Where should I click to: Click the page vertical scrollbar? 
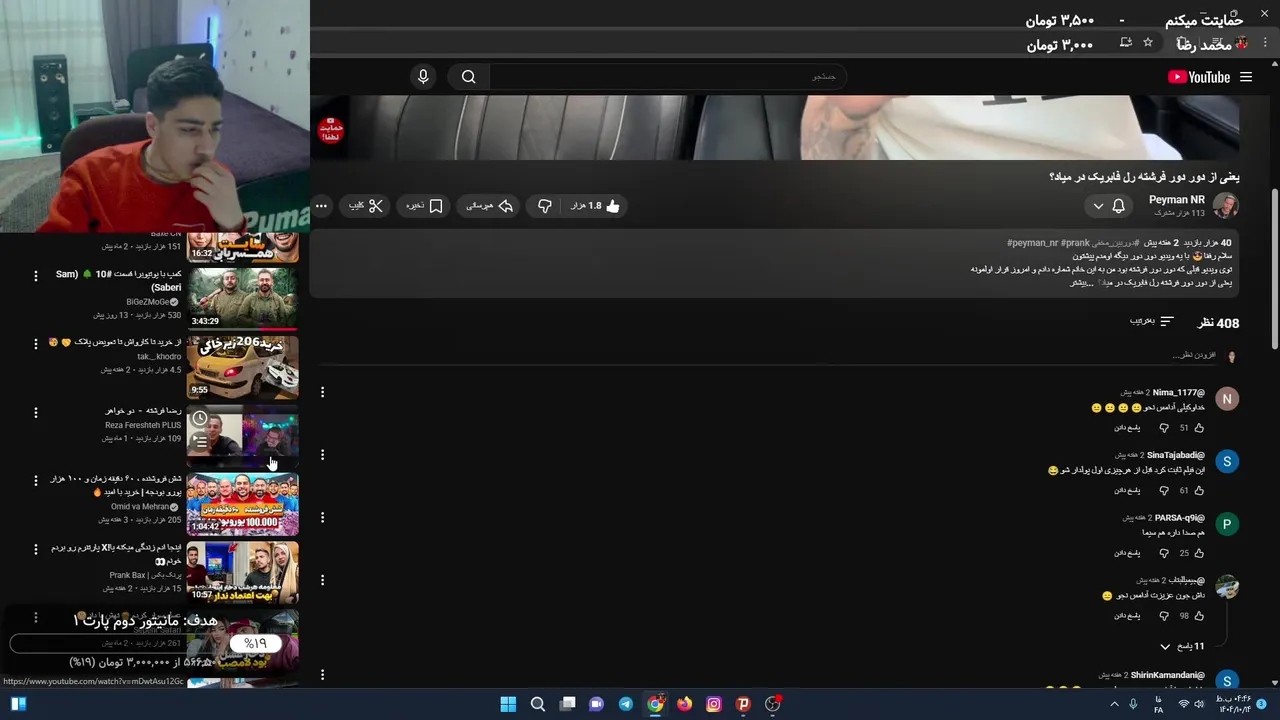point(1274,270)
